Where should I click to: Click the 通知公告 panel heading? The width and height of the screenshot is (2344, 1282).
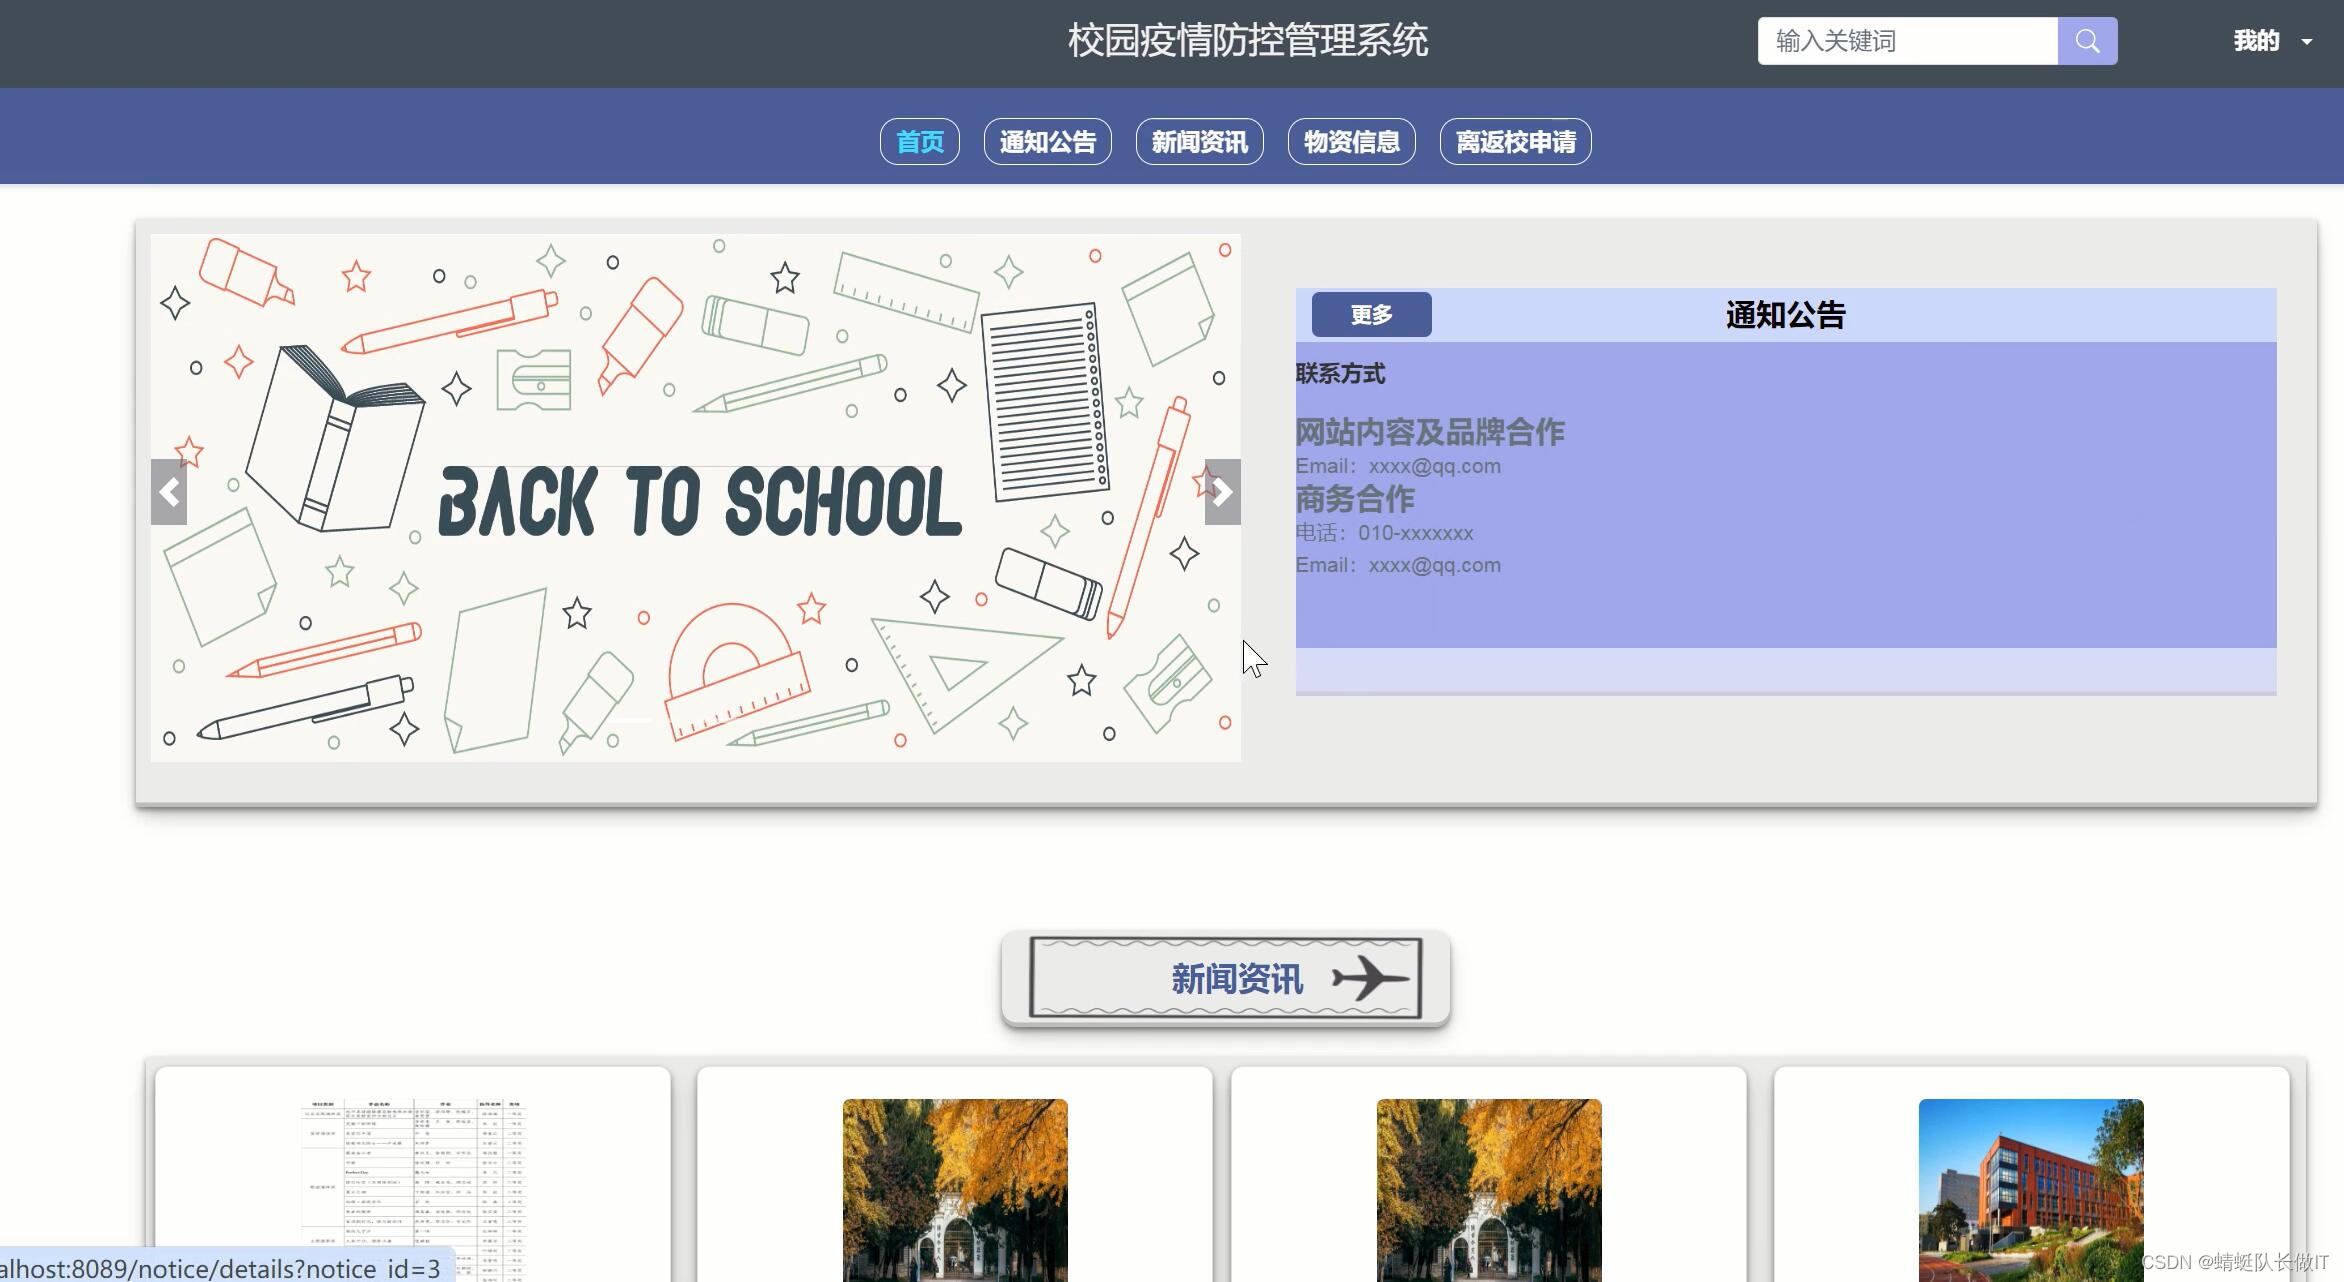(x=1785, y=315)
